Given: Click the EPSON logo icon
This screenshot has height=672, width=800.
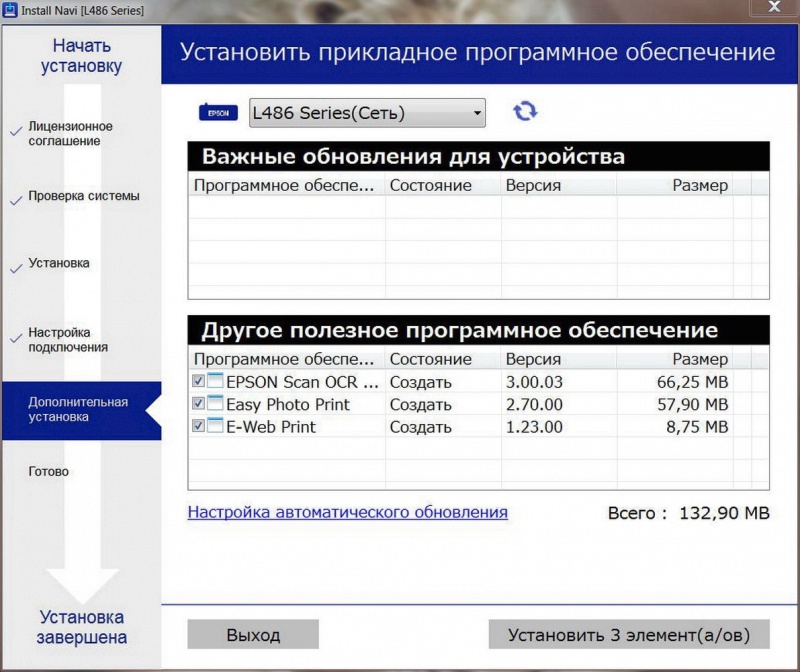Looking at the screenshot, I should pos(221,112).
